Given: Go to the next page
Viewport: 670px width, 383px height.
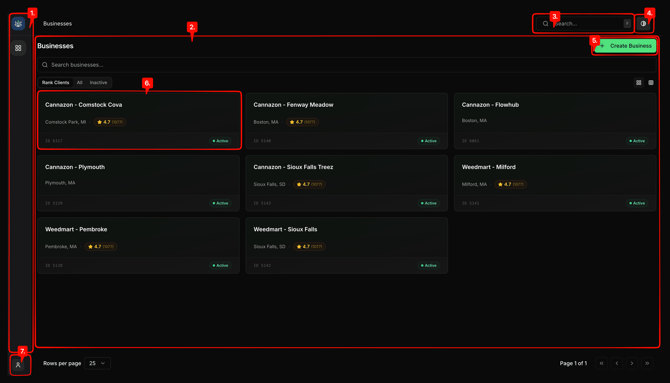Looking at the screenshot, I should point(632,363).
